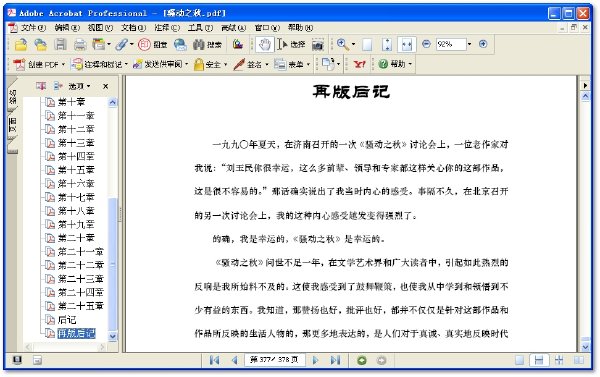The image size is (600, 377).
Task: Open the 工具 menu
Action: pos(200,28)
